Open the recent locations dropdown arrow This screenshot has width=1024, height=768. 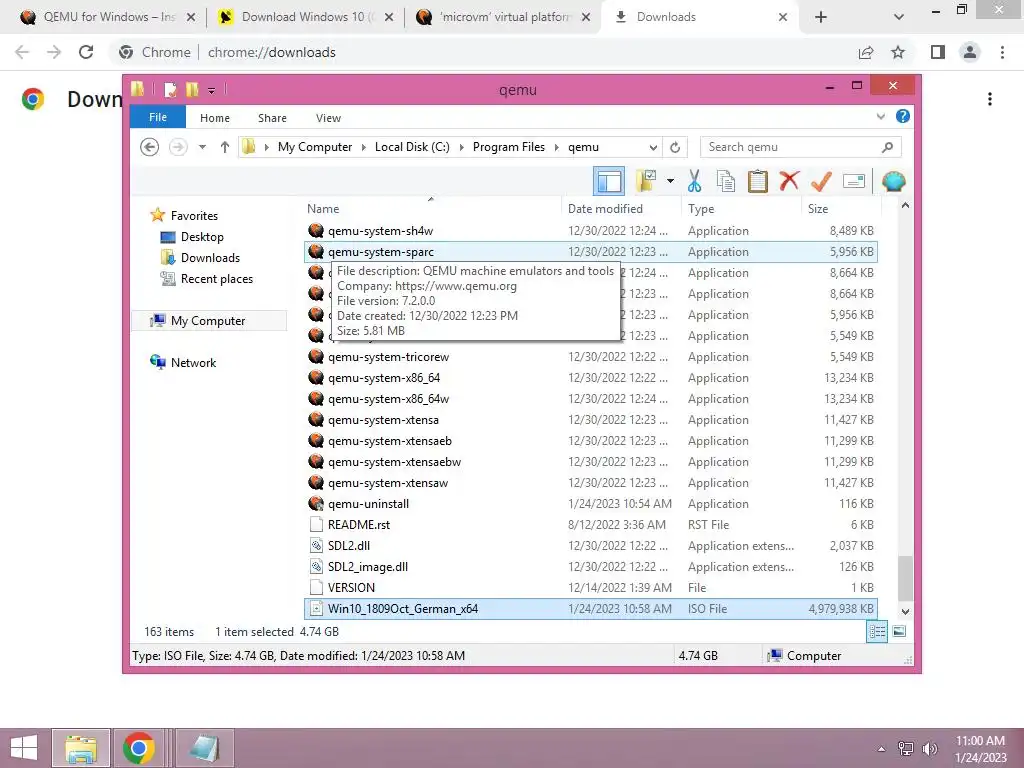coord(202,147)
